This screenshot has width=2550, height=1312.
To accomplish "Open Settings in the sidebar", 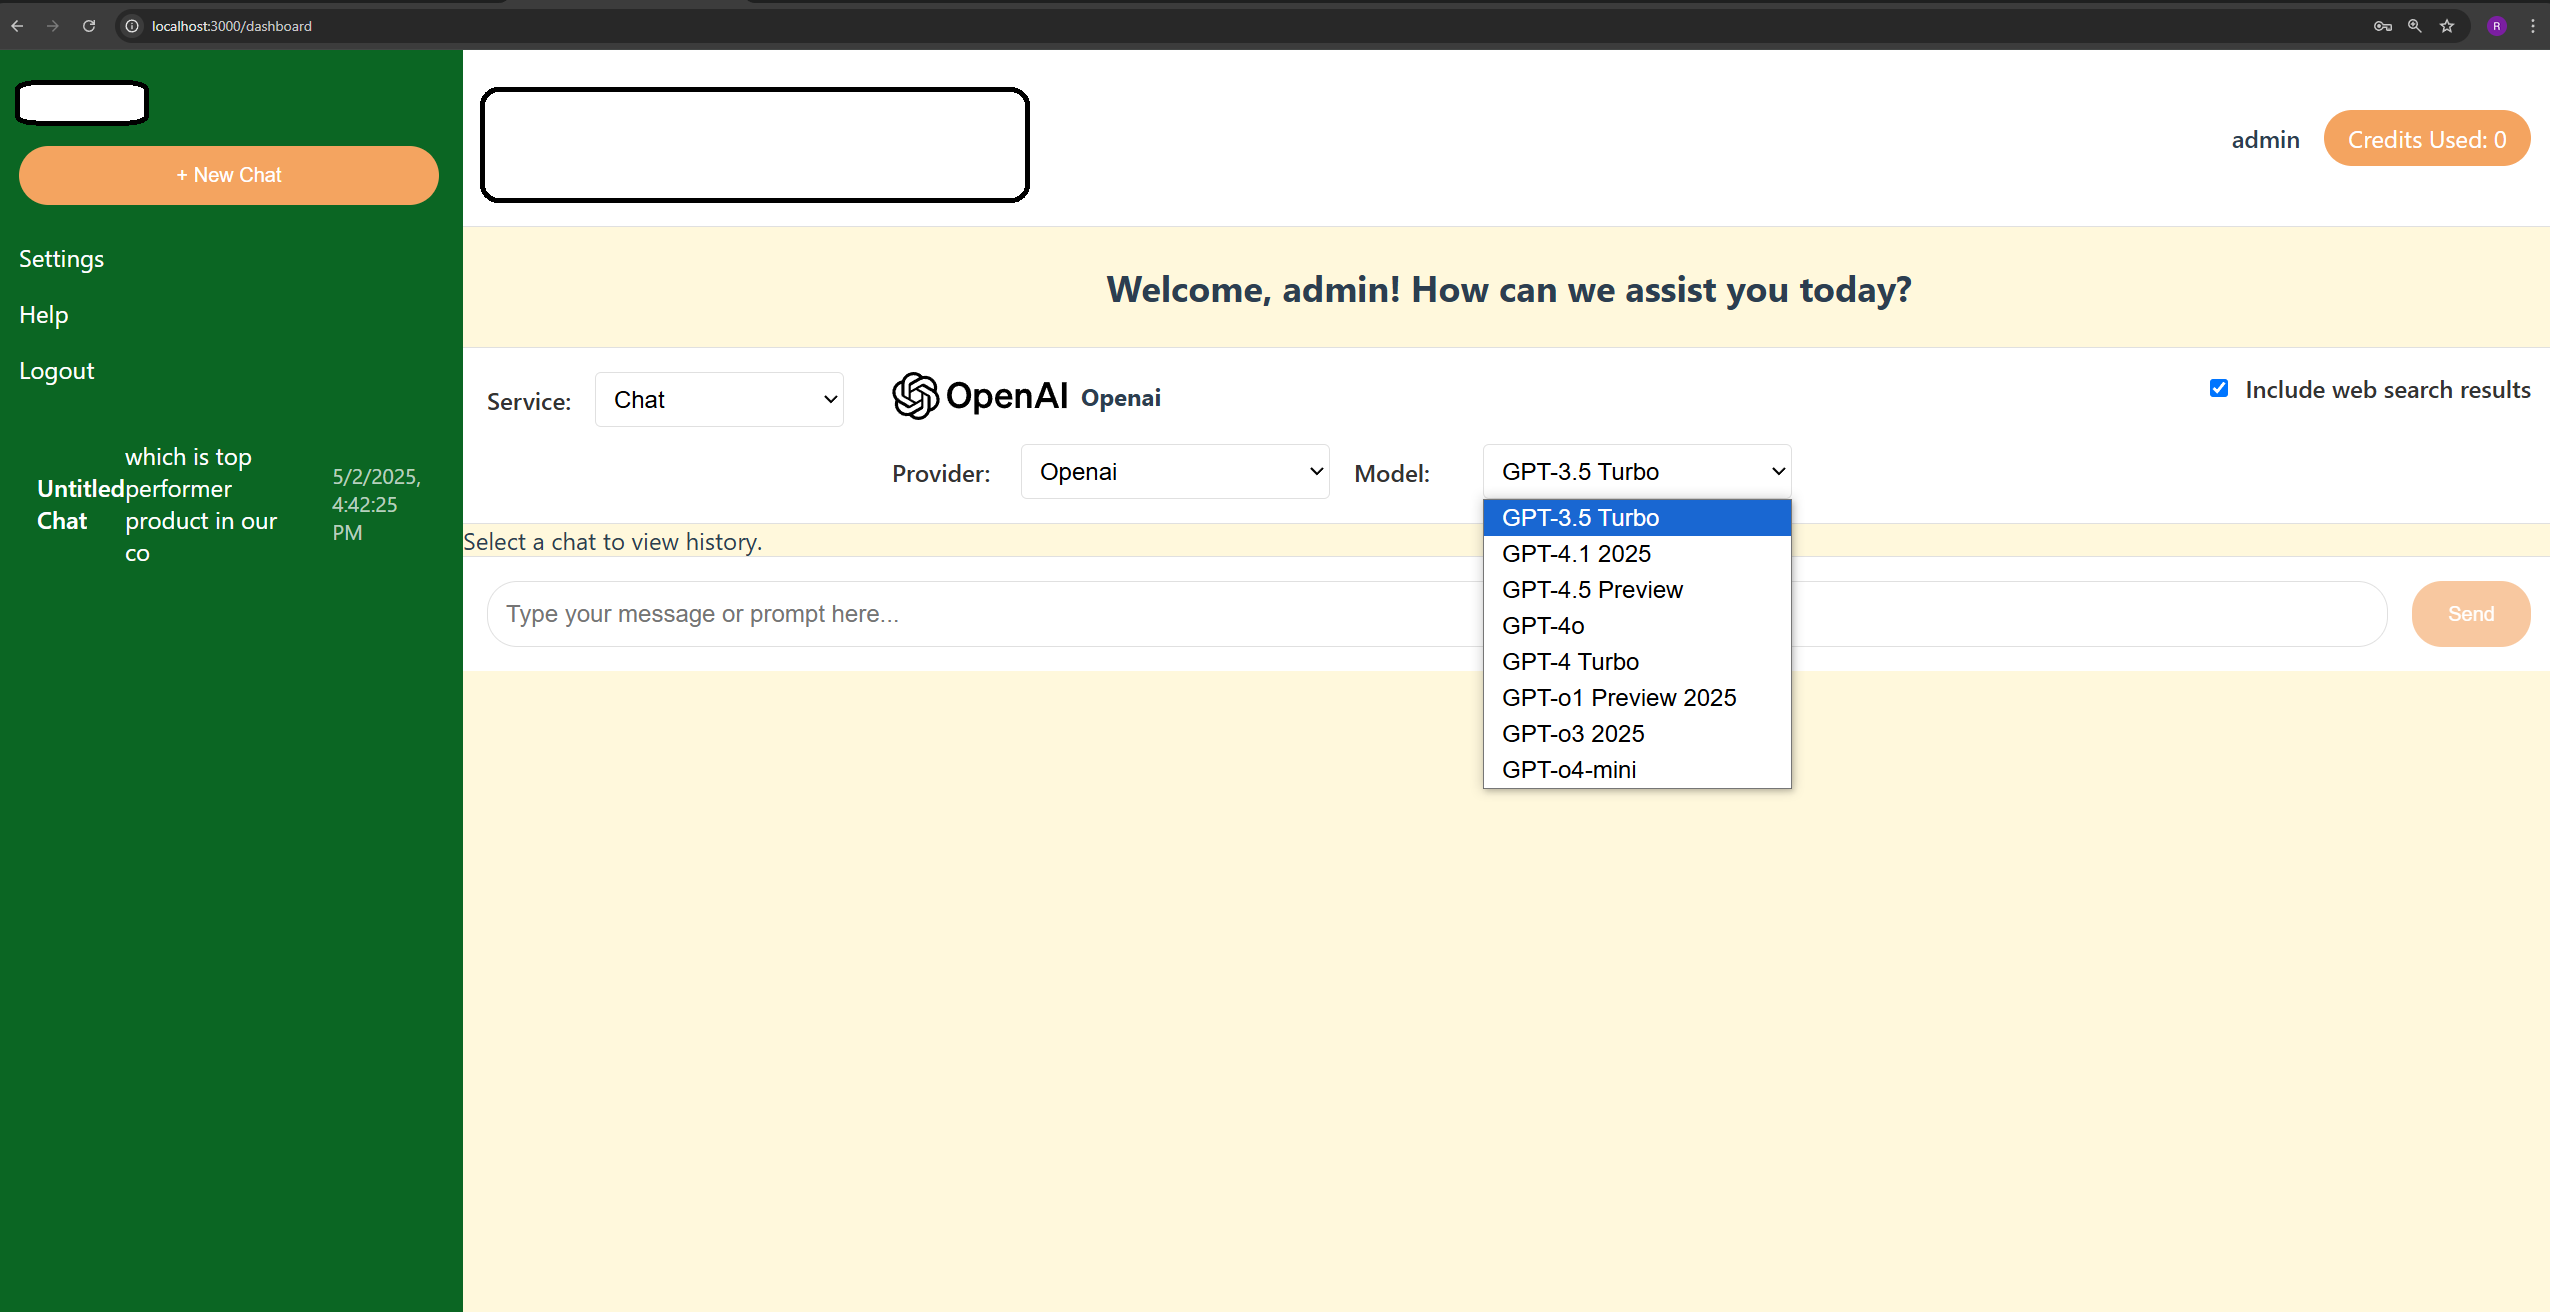I will pyautogui.click(x=62, y=259).
